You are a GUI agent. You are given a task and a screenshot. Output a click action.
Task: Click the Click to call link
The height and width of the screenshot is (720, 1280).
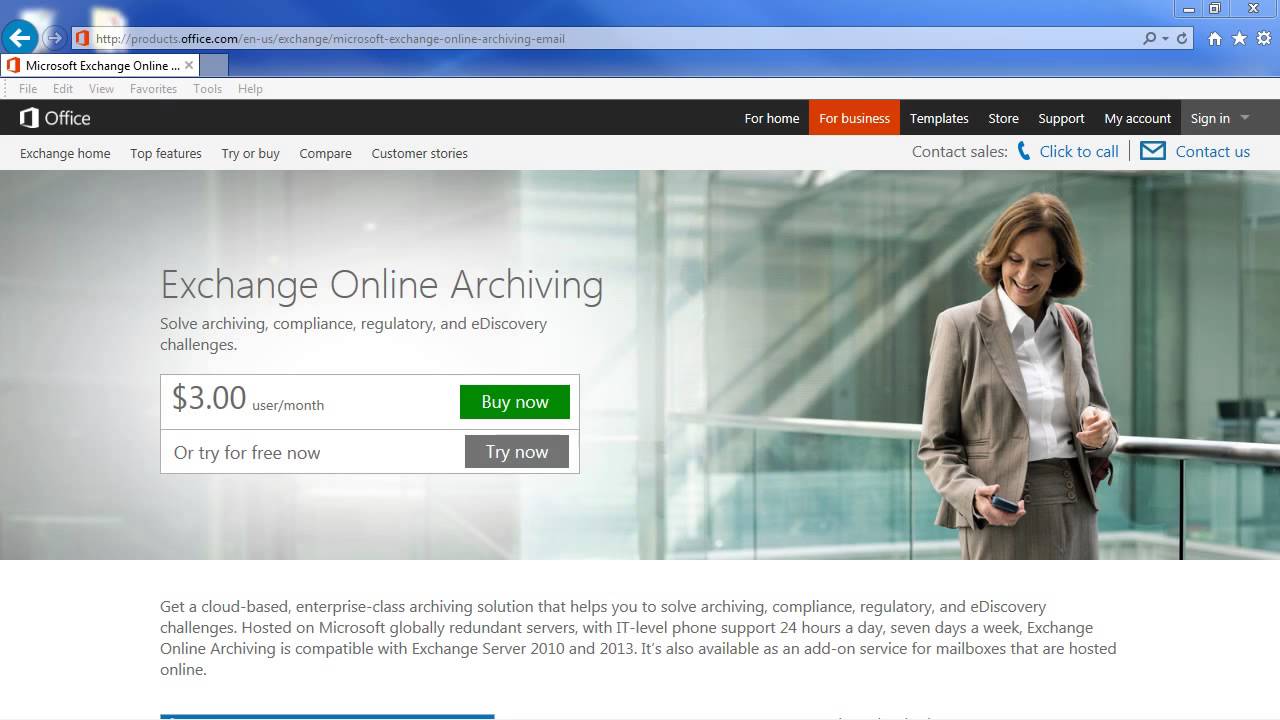click(1079, 152)
